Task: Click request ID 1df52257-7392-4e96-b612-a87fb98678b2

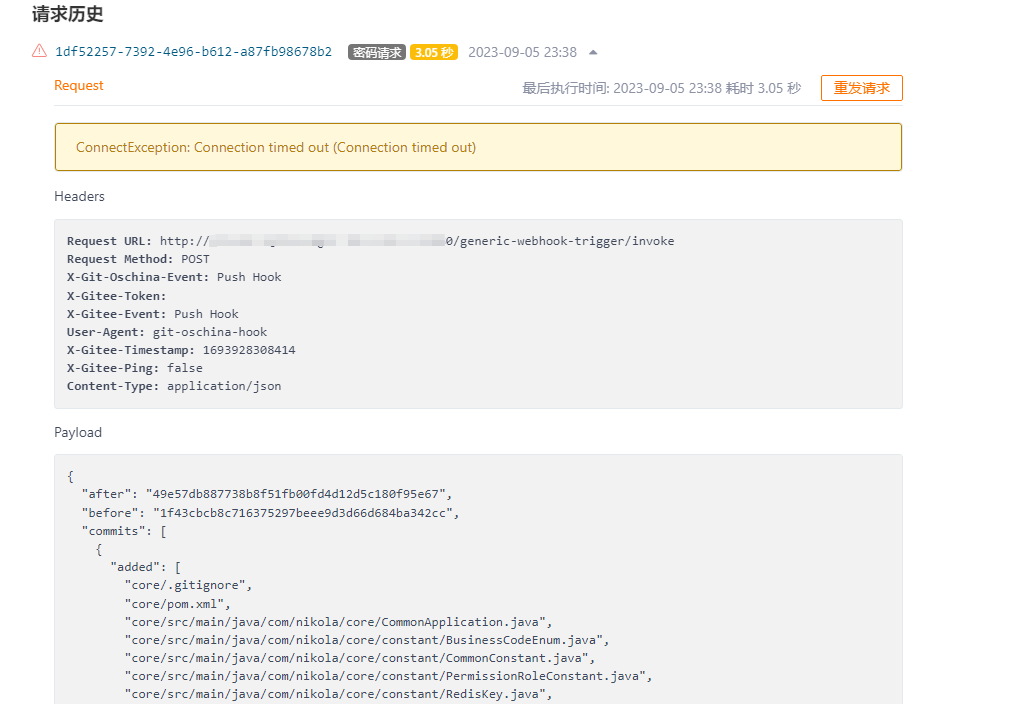Action: (x=193, y=52)
